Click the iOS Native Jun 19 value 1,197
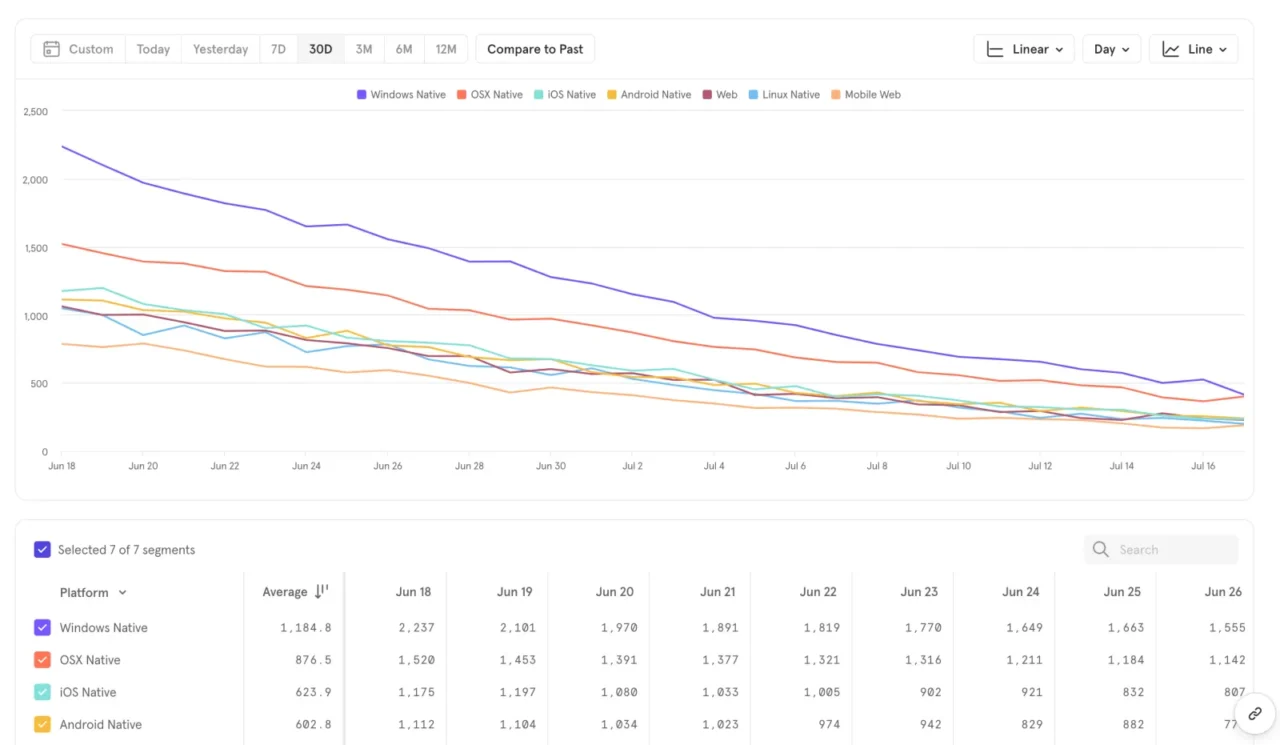1280x745 pixels. pyautogui.click(x=518, y=692)
